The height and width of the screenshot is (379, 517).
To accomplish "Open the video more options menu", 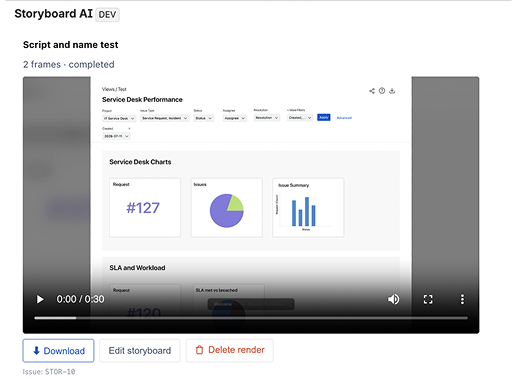I will coord(462,299).
